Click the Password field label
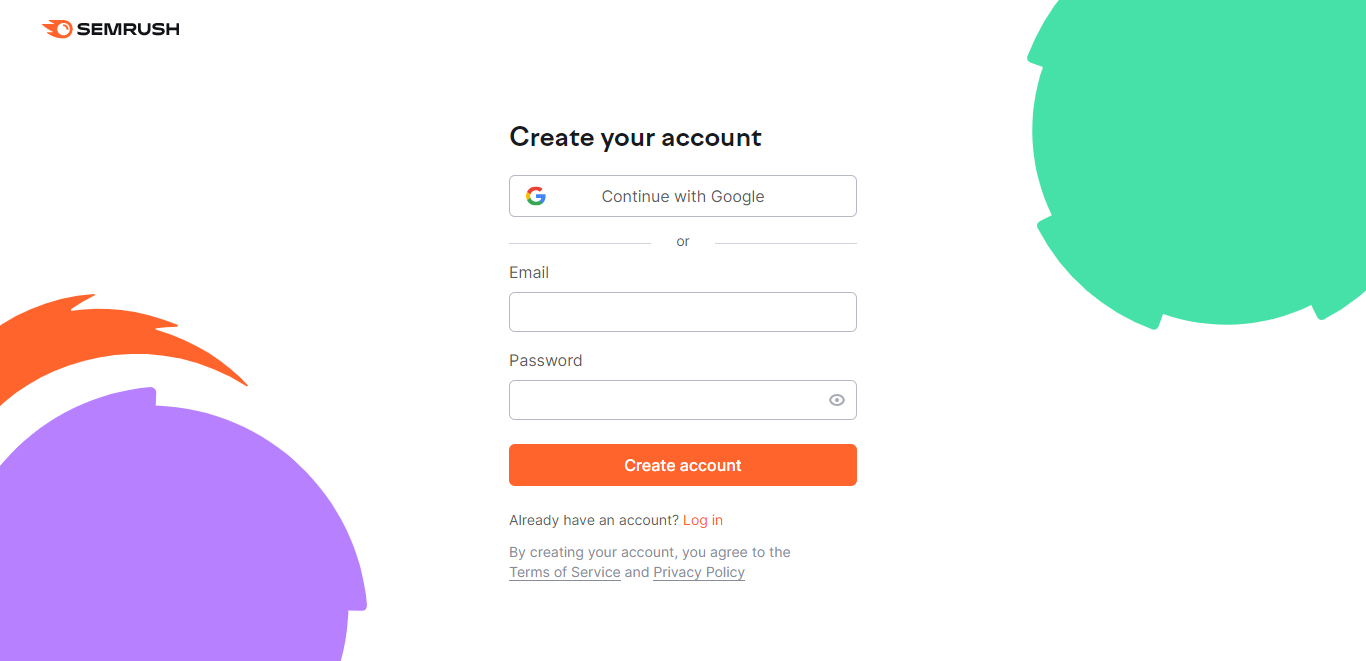This screenshot has width=1366, height=661. [545, 360]
